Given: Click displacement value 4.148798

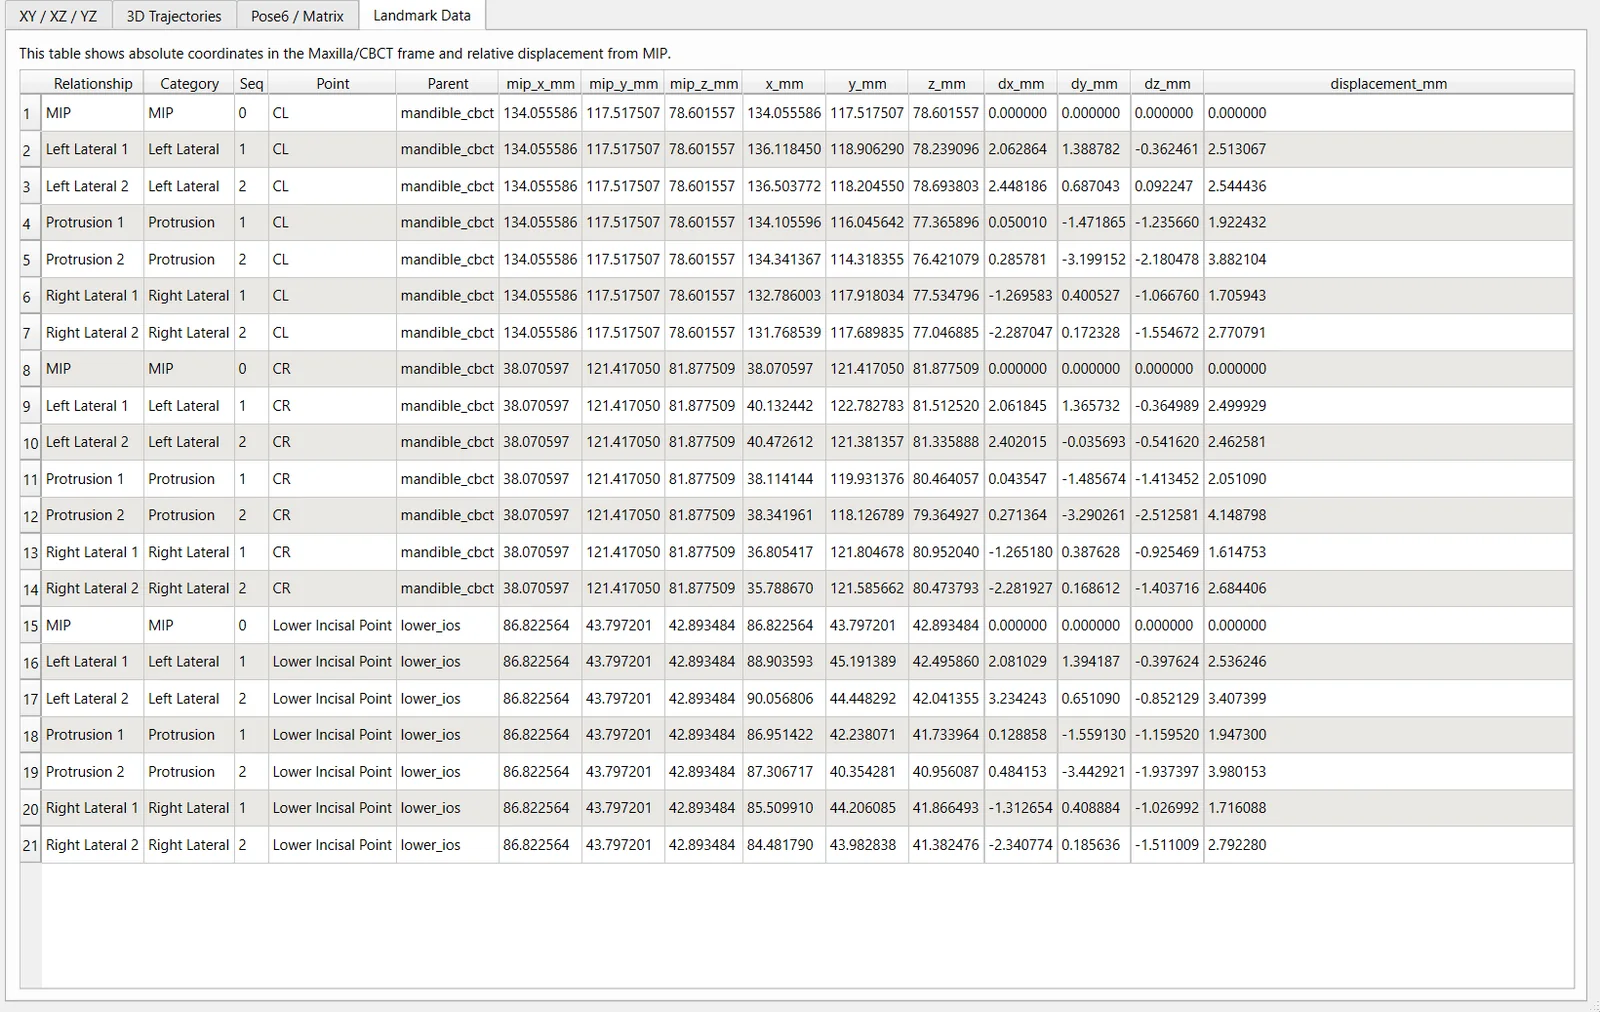Looking at the screenshot, I should tap(1388, 515).
